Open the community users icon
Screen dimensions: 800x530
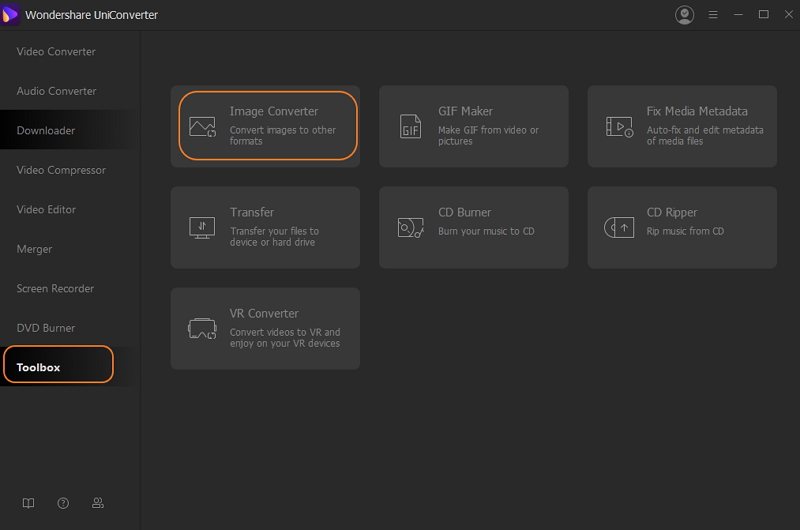click(98, 503)
